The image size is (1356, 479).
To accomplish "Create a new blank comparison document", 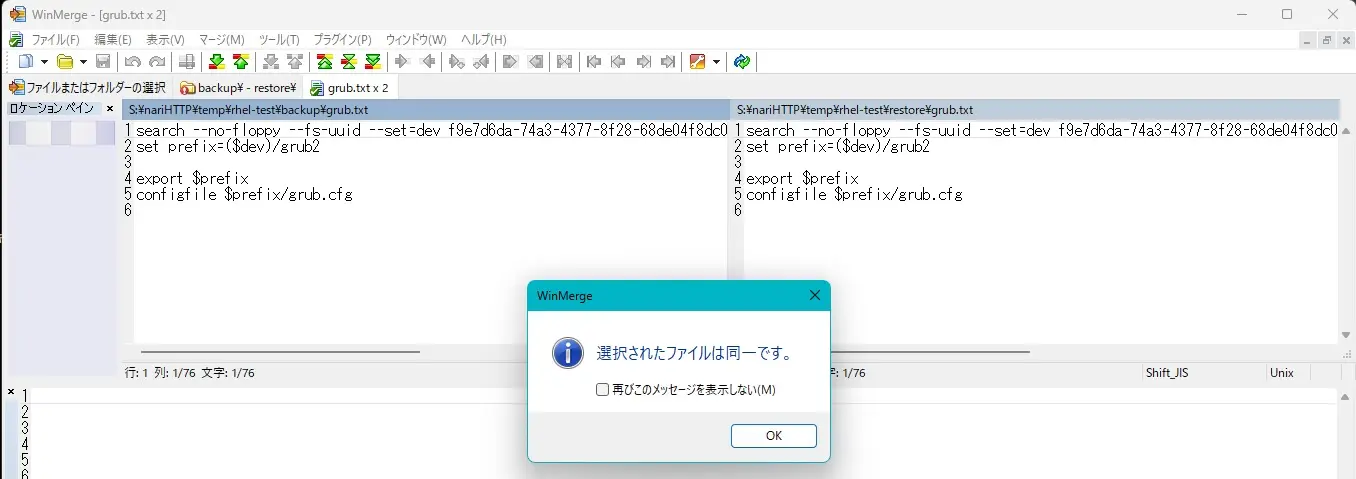I will [26, 62].
